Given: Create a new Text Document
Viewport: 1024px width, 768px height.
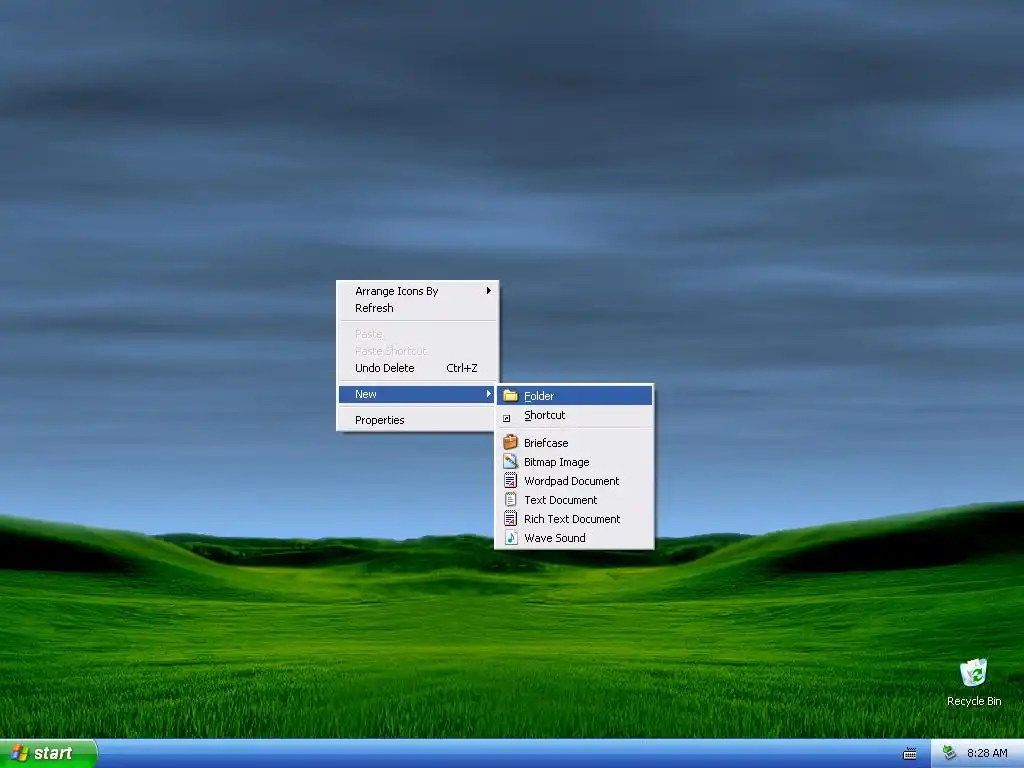Looking at the screenshot, I should [x=575, y=500].
